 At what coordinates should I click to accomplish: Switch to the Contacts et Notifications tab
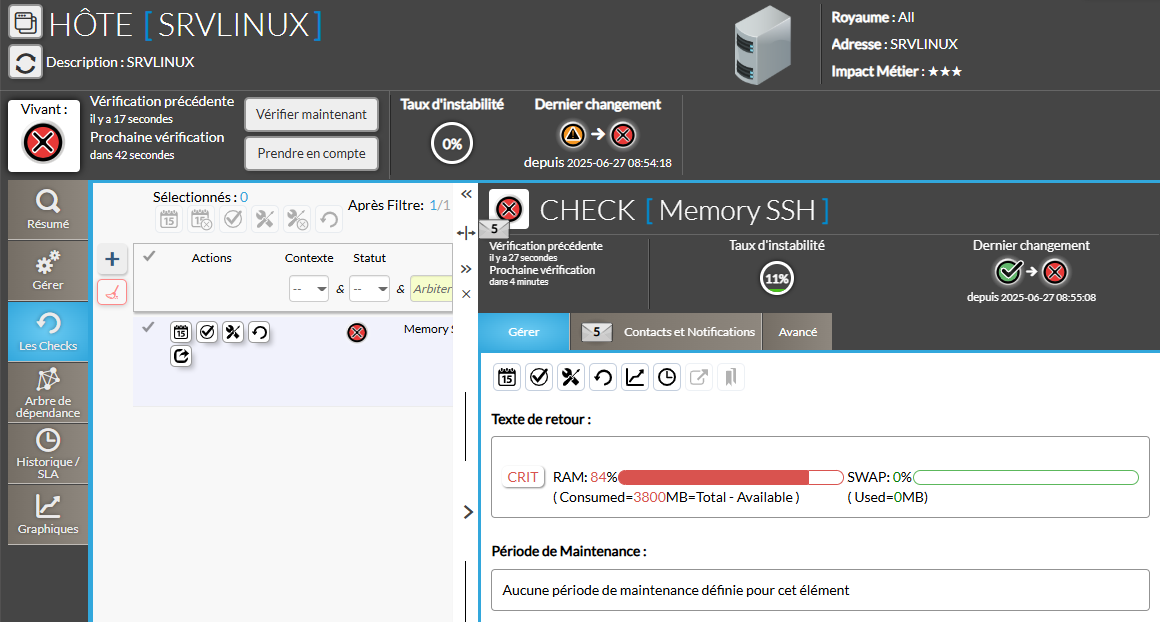(x=666, y=332)
